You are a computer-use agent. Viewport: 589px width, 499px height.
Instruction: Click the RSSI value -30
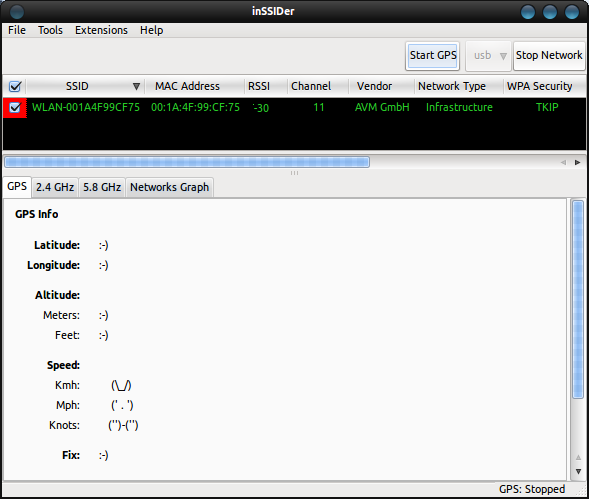click(x=261, y=108)
